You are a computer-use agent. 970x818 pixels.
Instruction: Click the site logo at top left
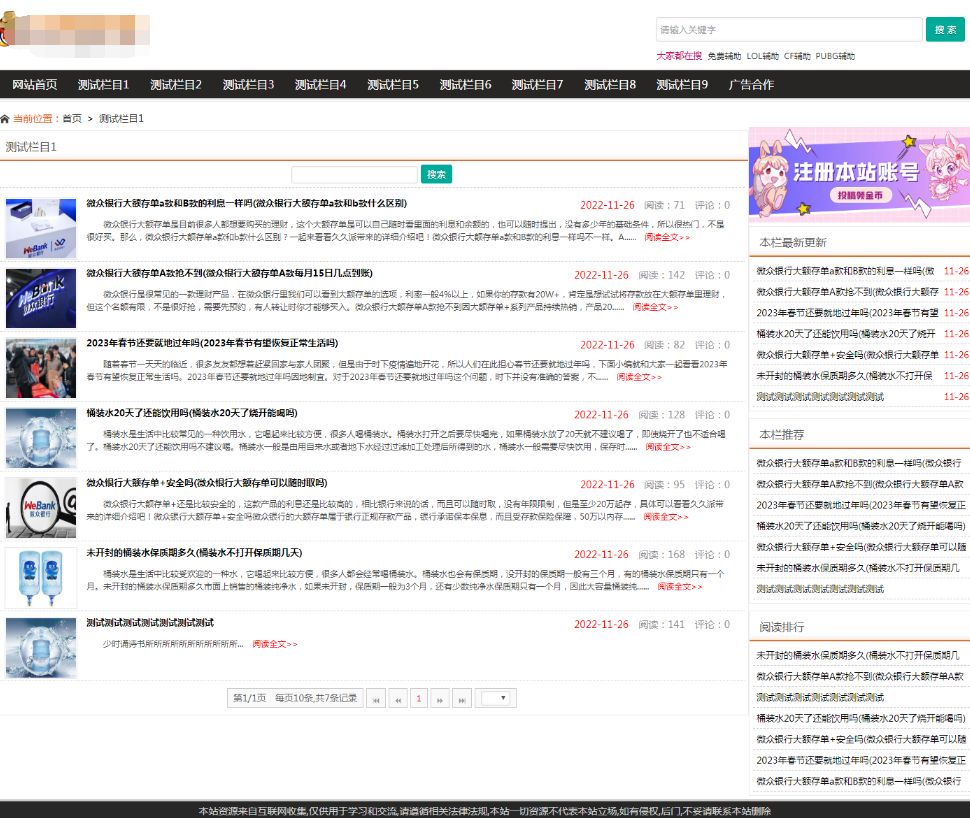pos(75,33)
